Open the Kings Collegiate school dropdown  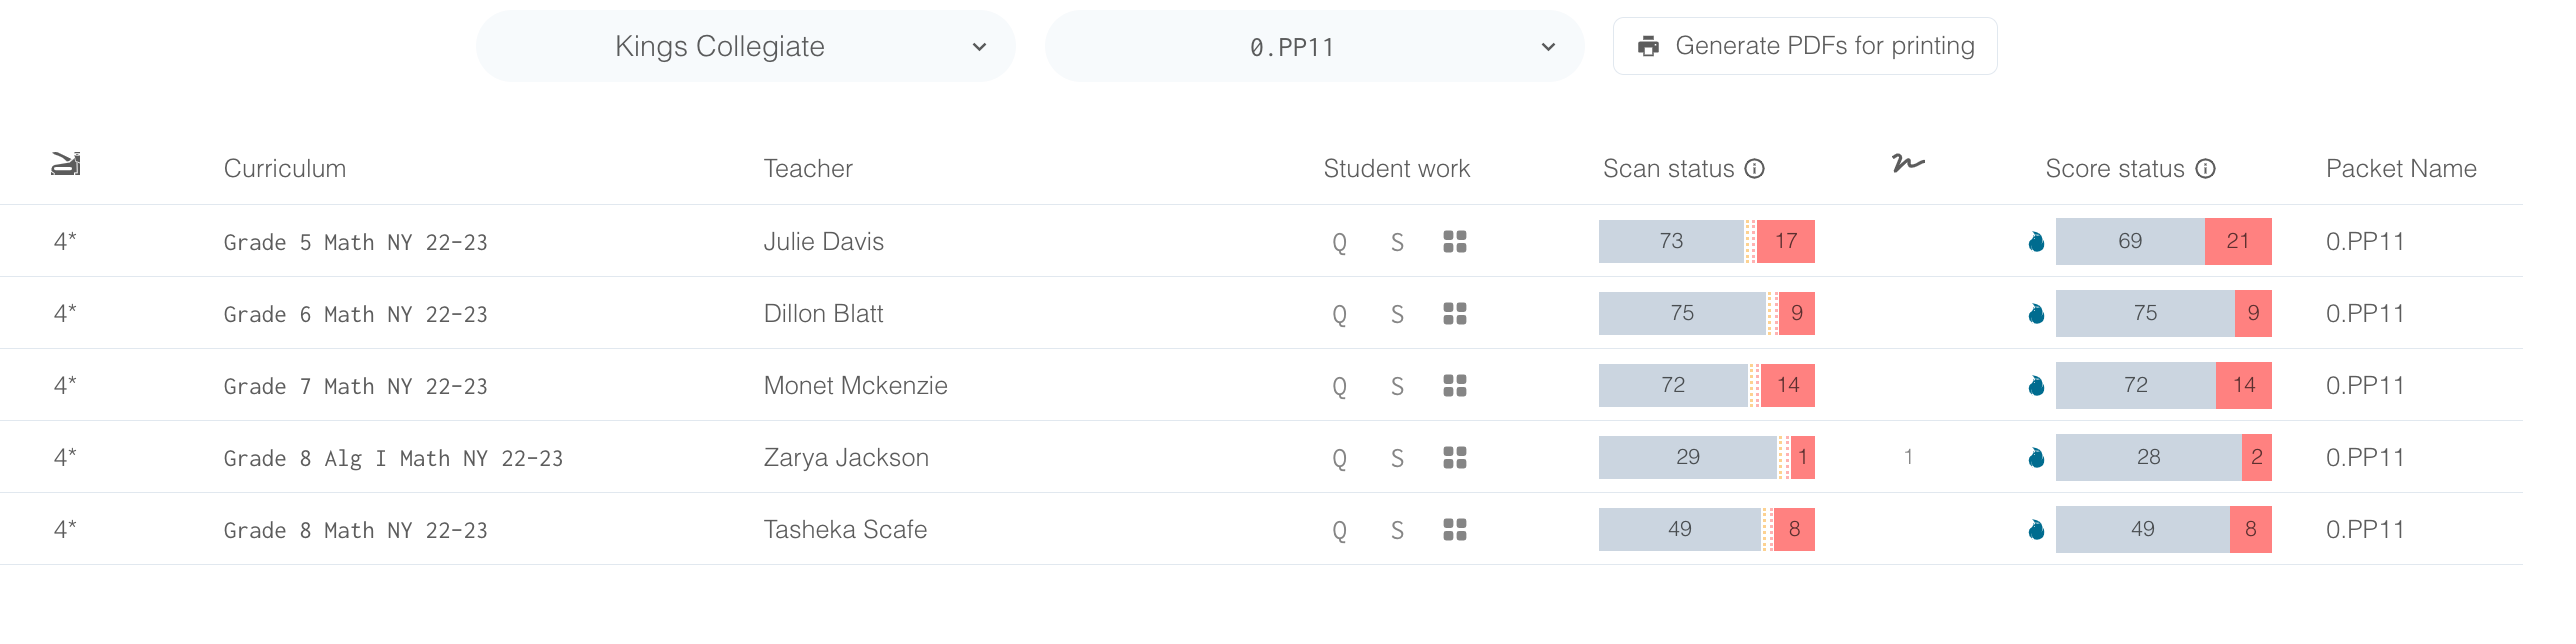tap(746, 46)
